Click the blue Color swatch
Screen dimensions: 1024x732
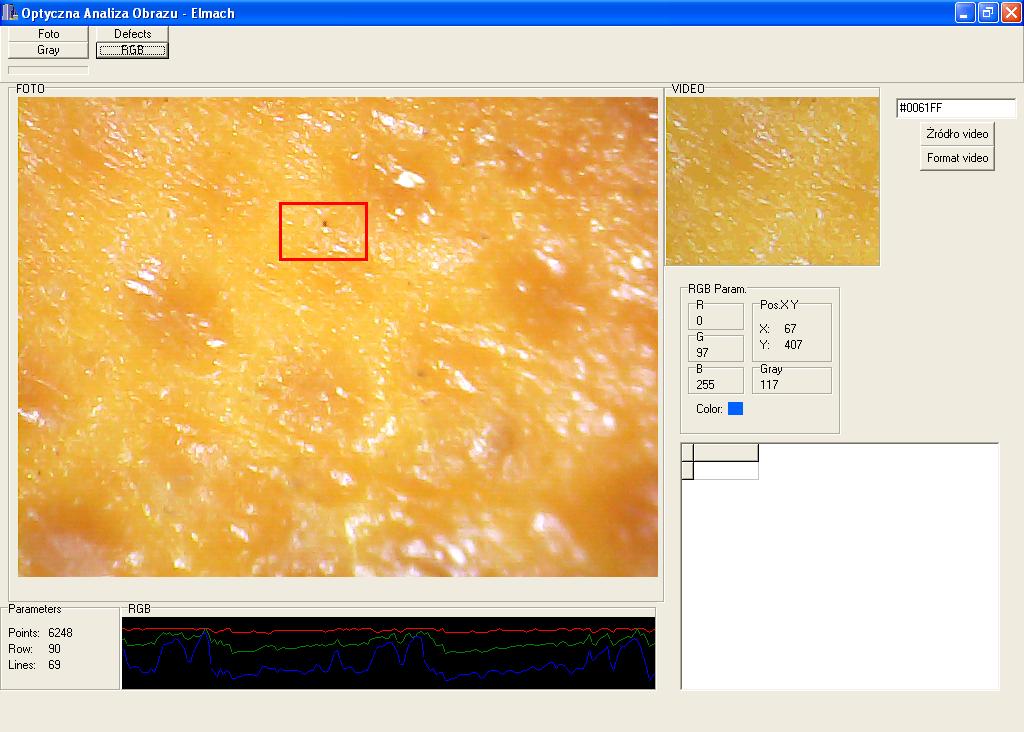735,409
